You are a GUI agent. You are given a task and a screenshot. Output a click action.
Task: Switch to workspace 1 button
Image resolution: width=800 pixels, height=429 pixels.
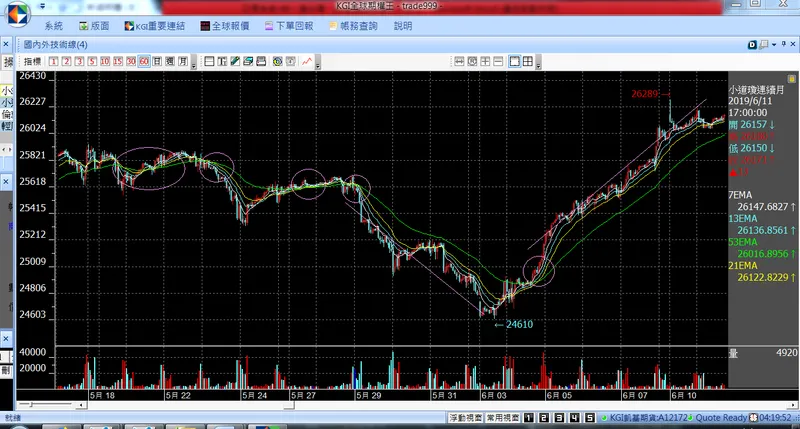(x=529, y=418)
